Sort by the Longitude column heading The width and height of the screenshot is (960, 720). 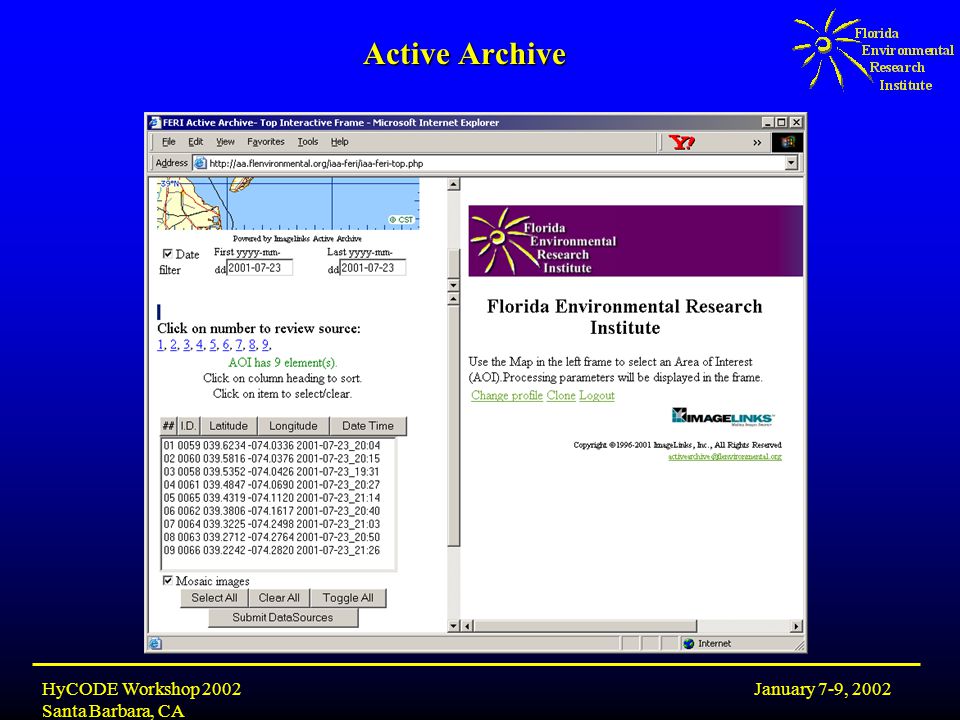[x=293, y=426]
